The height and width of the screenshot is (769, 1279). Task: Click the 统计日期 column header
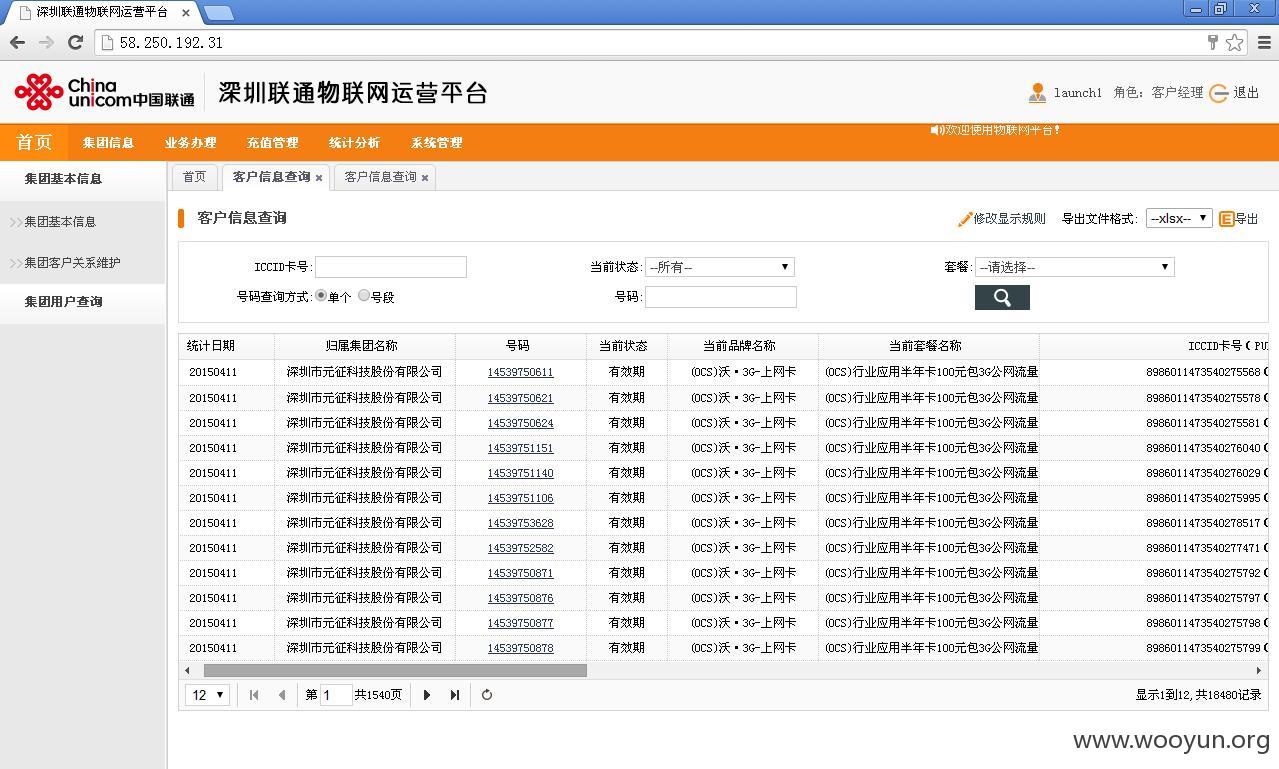click(x=226, y=346)
